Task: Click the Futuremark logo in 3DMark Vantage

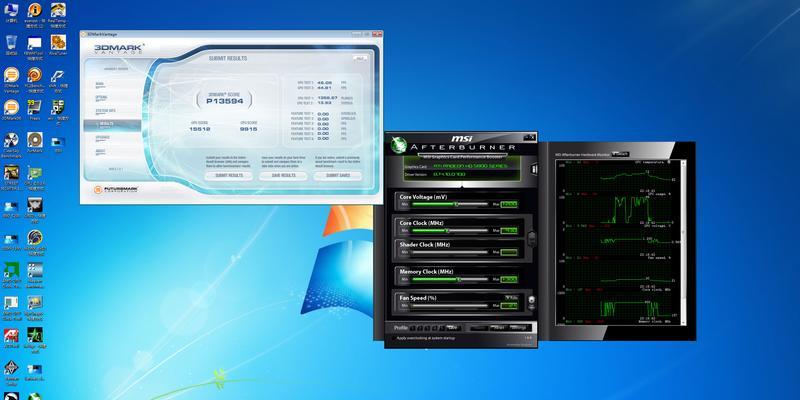Action: pyautogui.click(x=116, y=189)
